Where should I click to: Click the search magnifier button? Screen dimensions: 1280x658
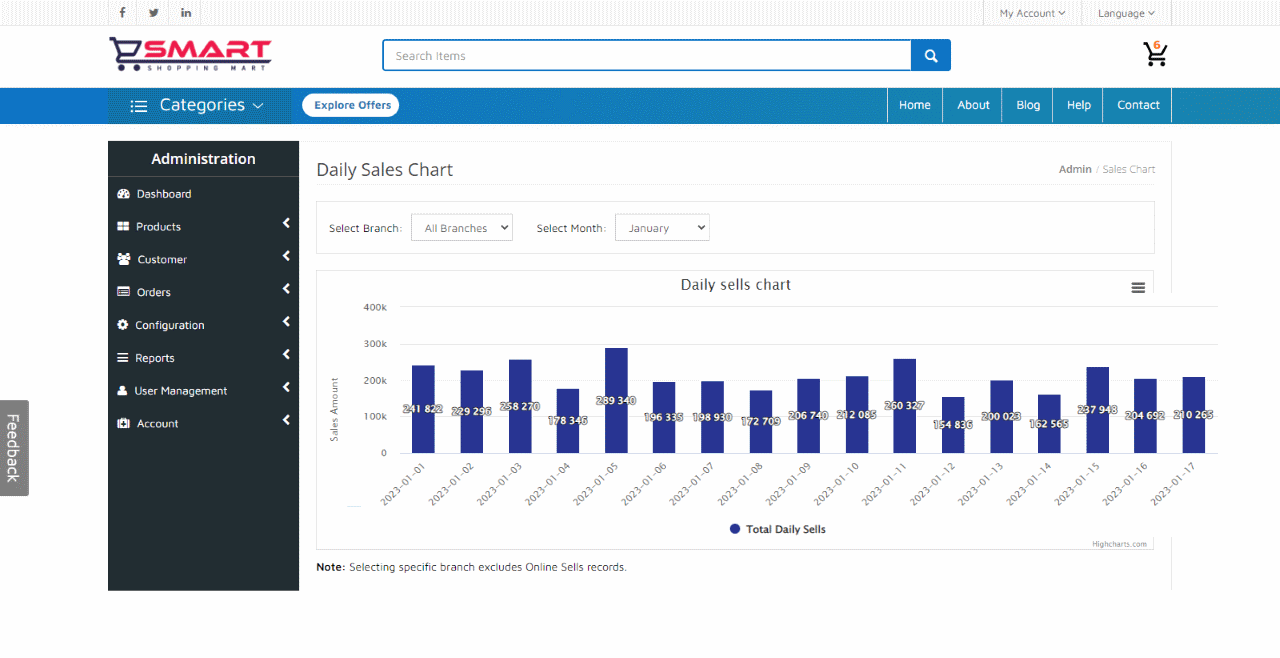(930, 55)
